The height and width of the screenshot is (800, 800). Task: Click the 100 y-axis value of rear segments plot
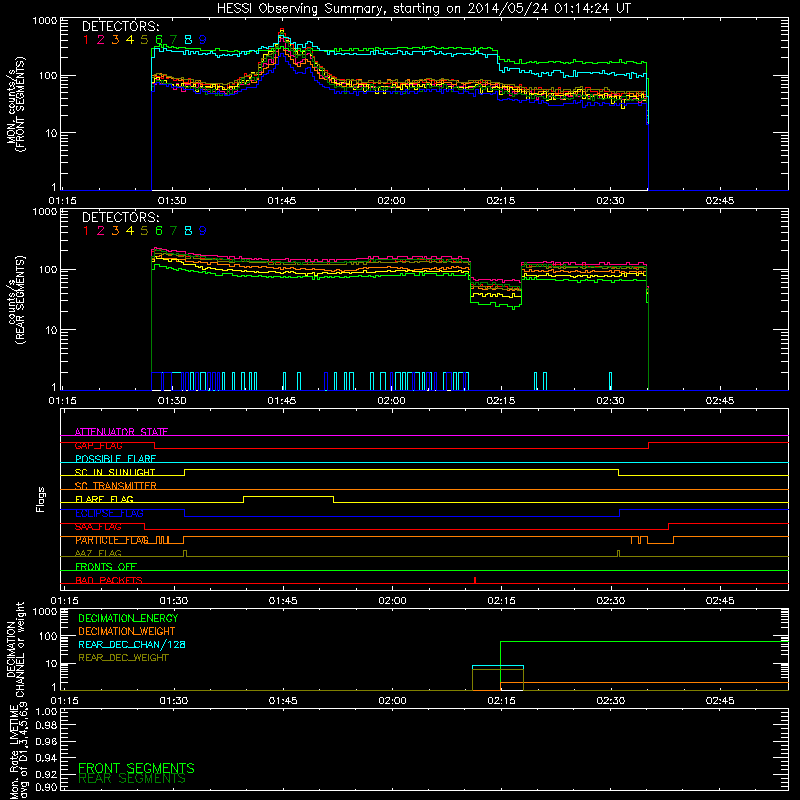48,269
